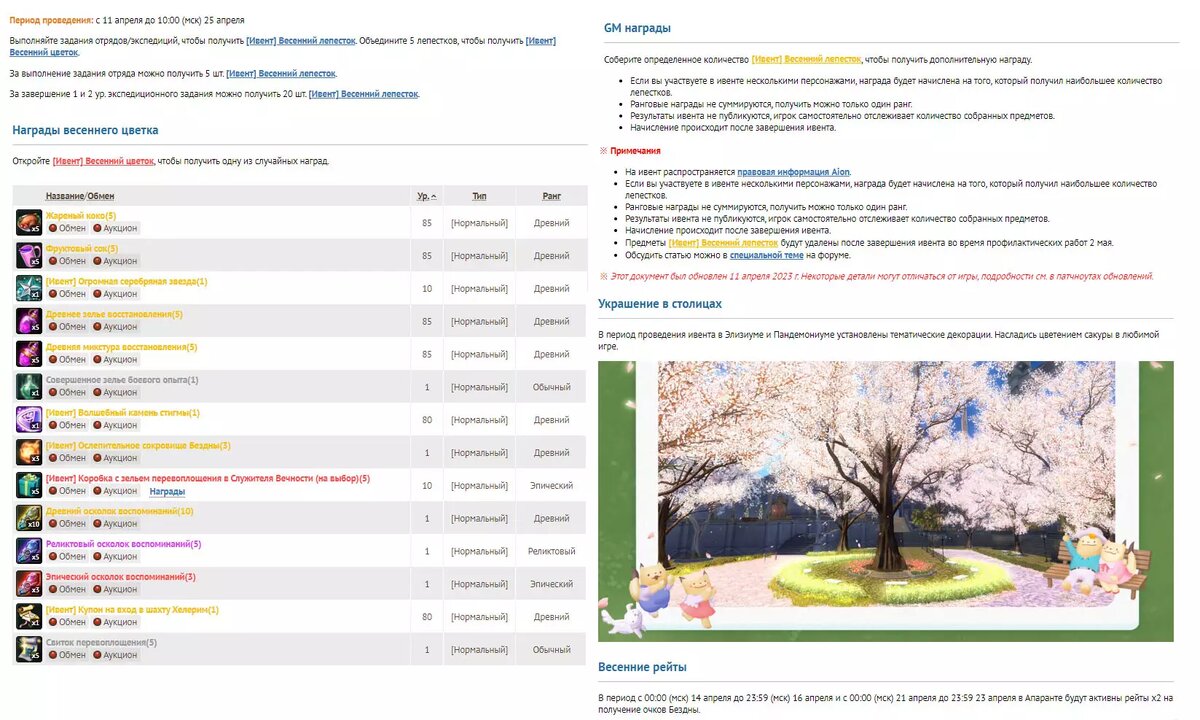This screenshot has width=1200, height=720.
Task: Click Обмен under Эпический осколок воспоминаний
Action: [x=68, y=589]
